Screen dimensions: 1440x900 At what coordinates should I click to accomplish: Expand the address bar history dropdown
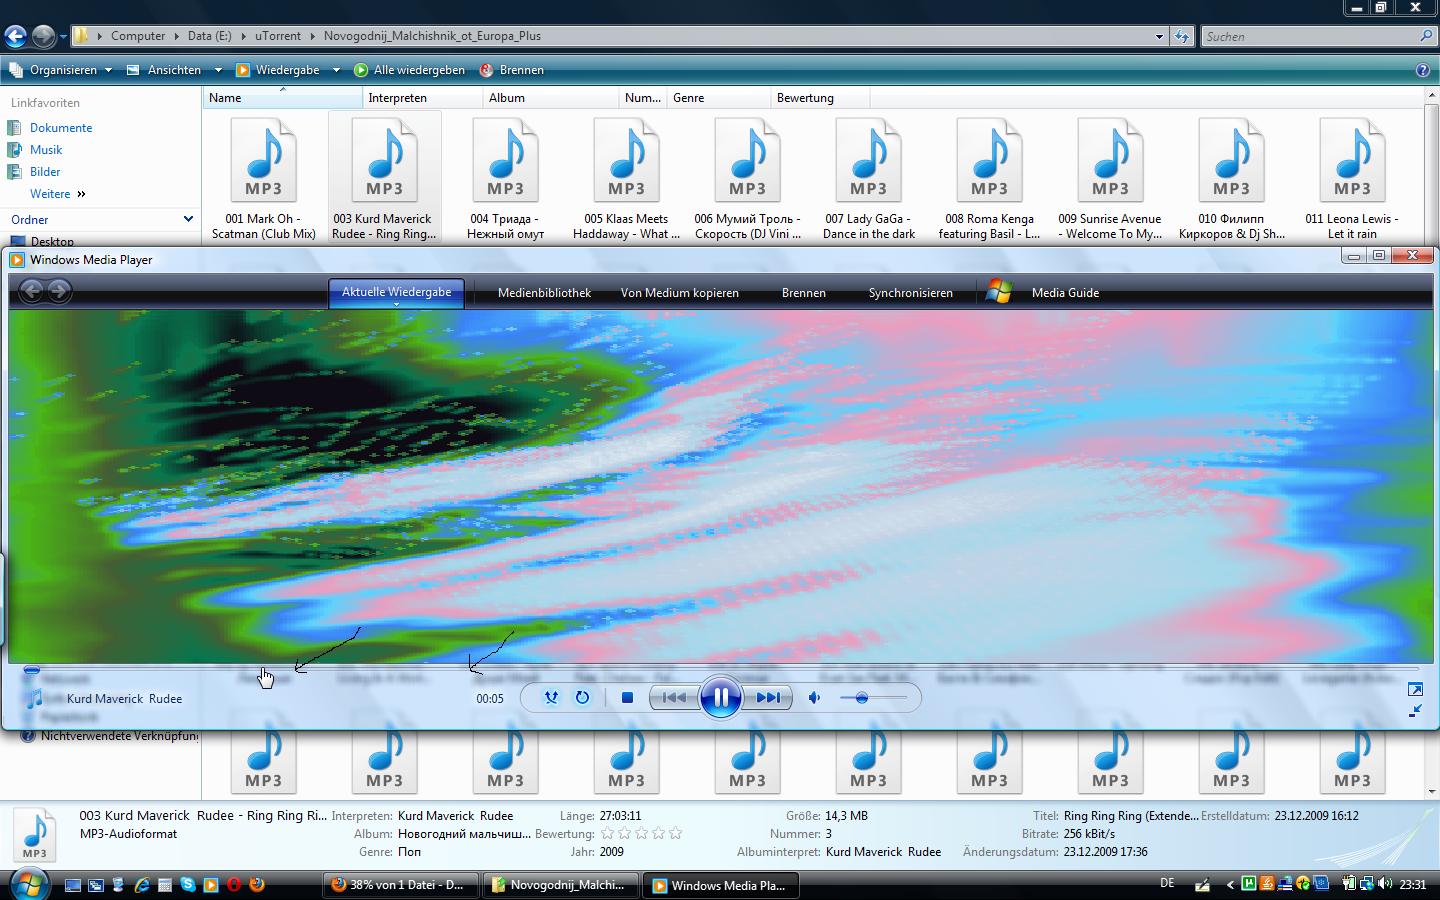(1159, 36)
